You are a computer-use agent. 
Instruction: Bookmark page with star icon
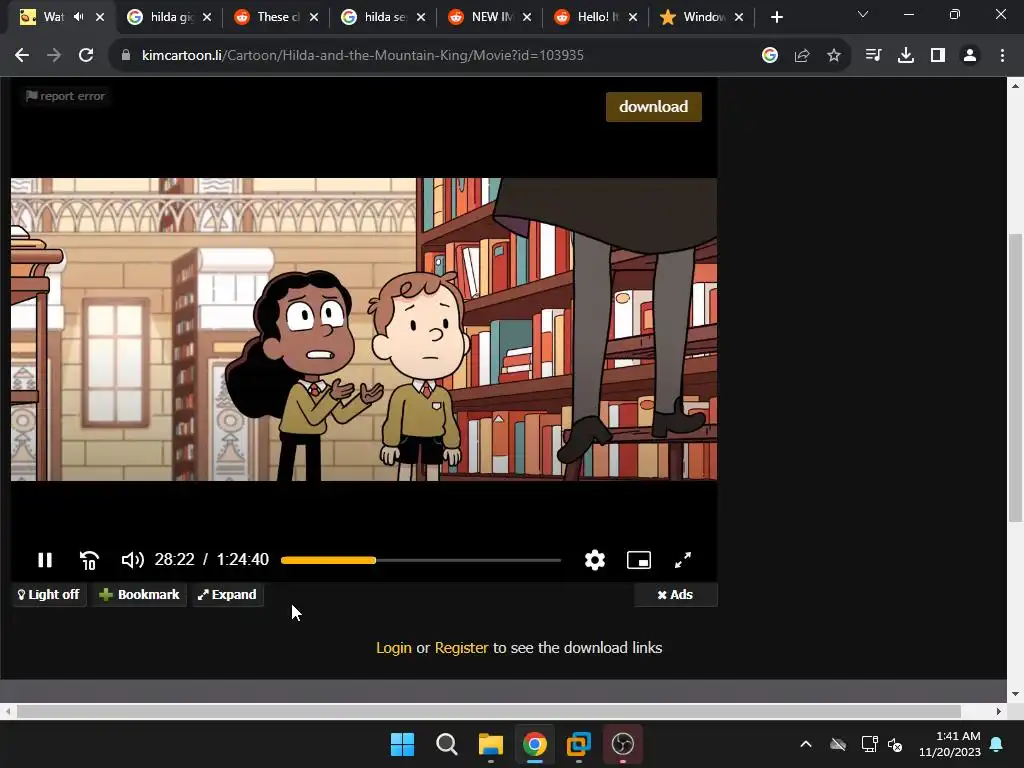[834, 55]
